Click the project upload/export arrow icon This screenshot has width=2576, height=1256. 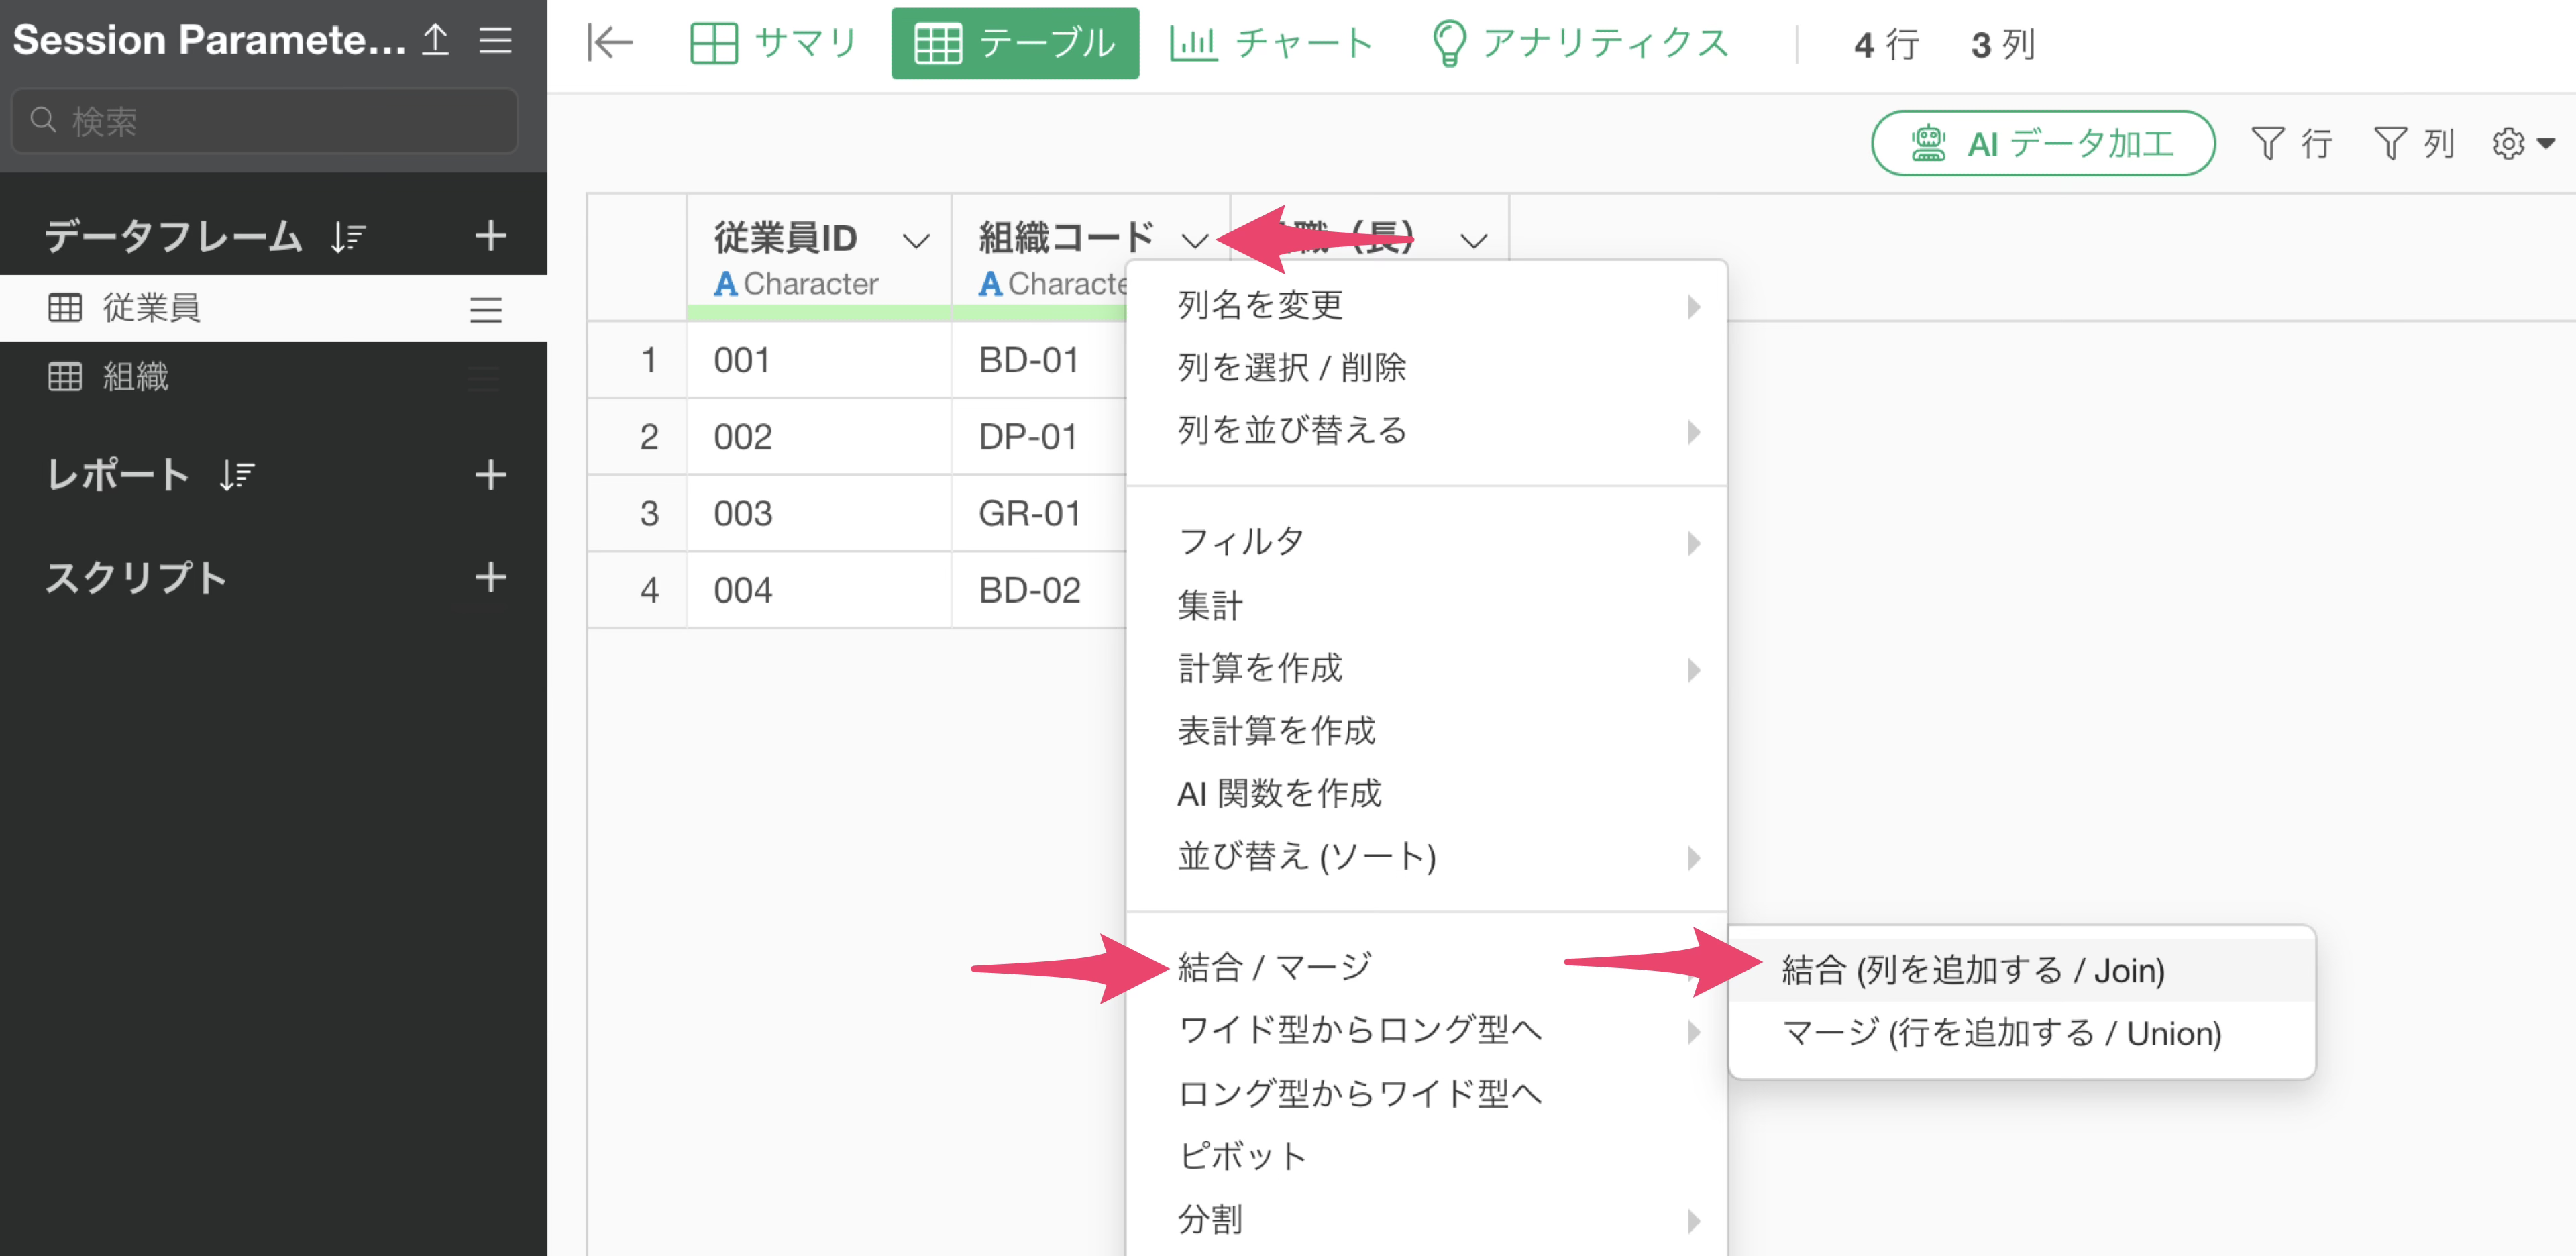coord(435,40)
